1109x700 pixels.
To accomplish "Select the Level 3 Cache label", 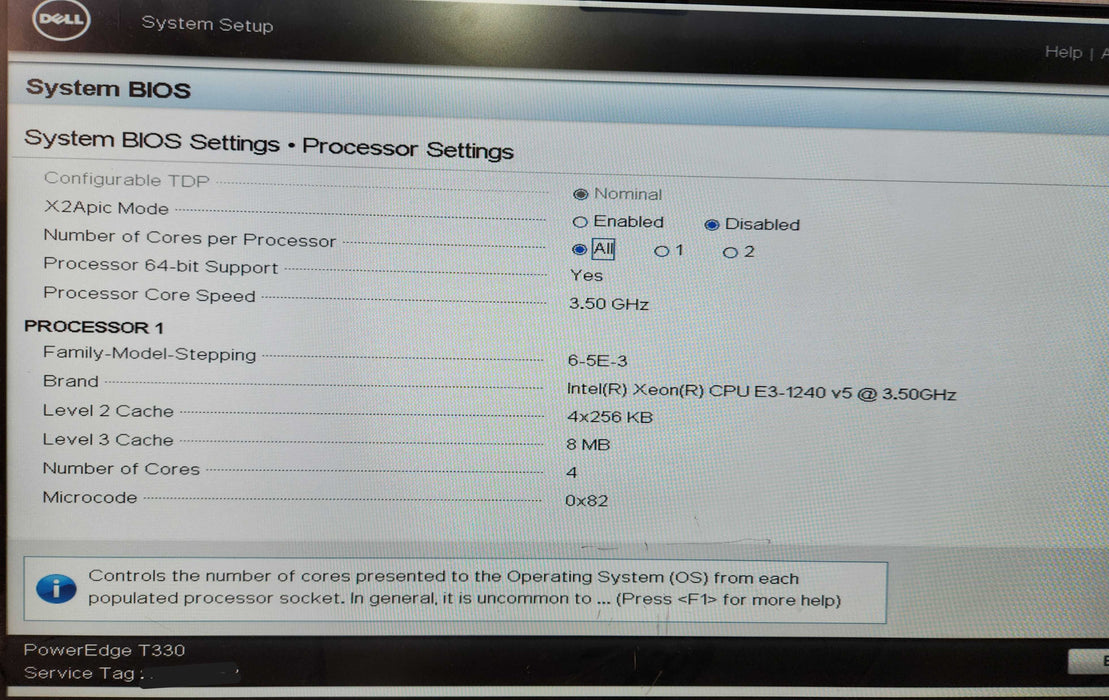I will (x=108, y=440).
